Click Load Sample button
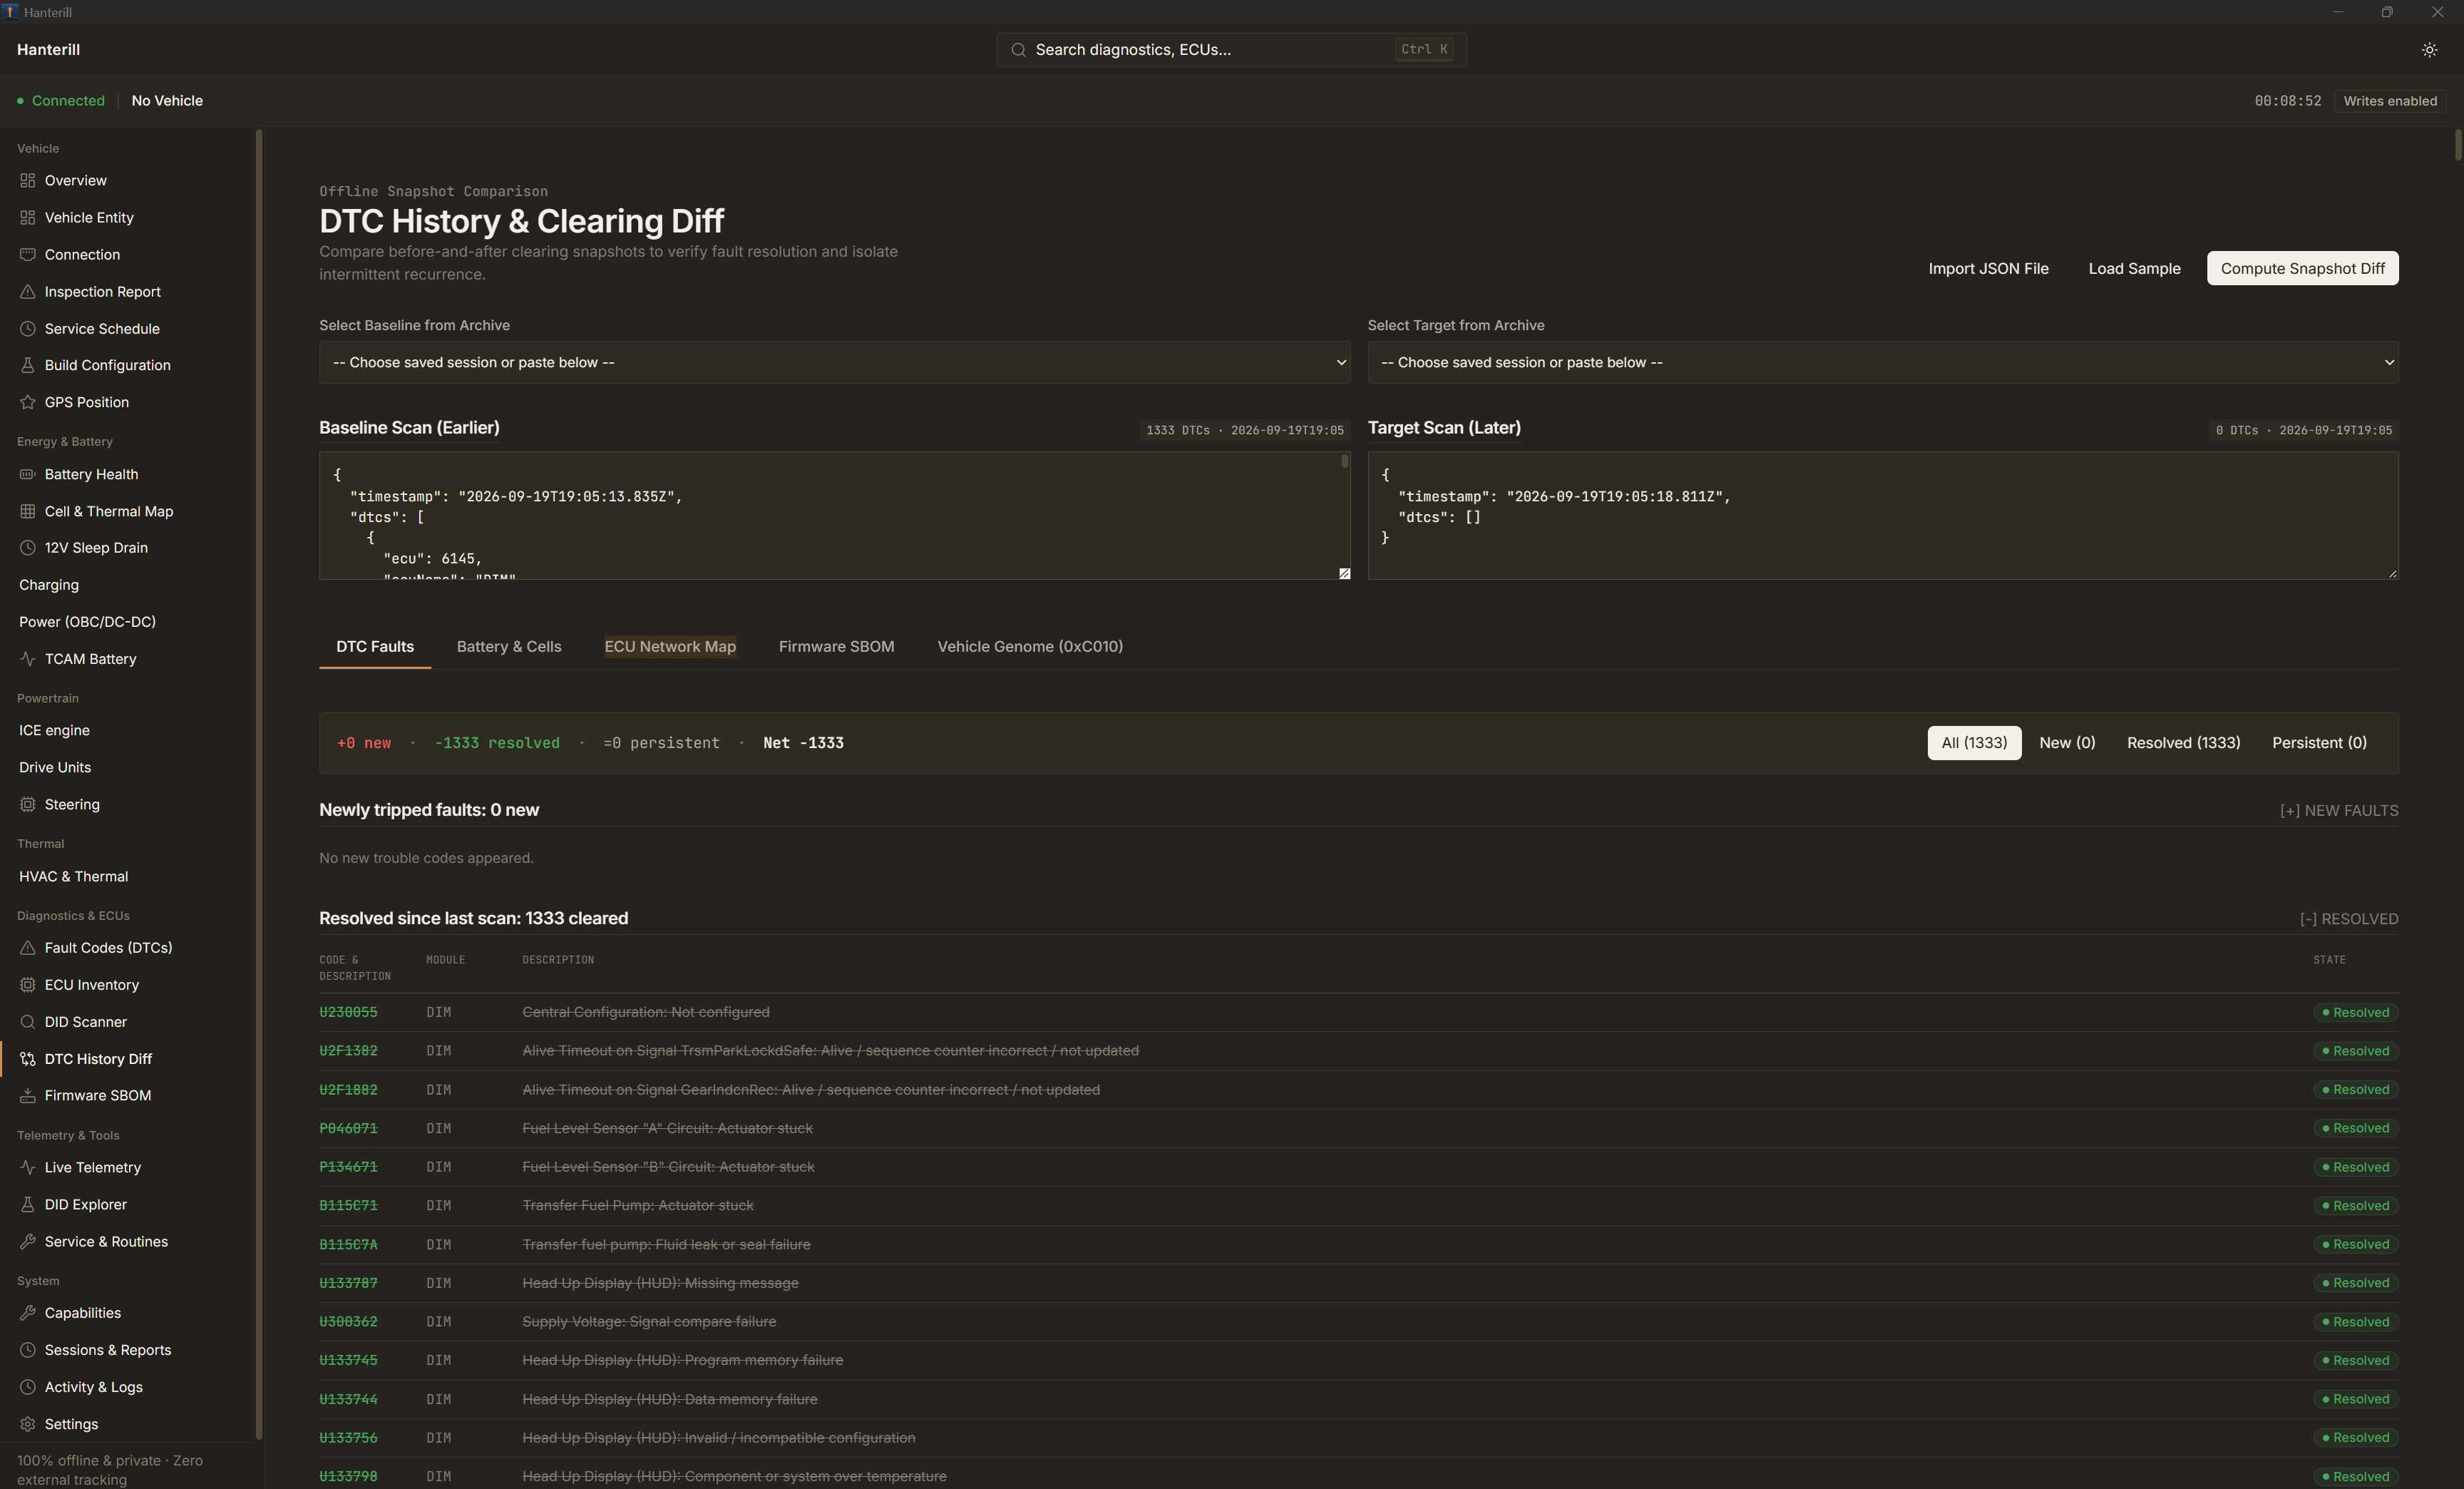 2134,268
